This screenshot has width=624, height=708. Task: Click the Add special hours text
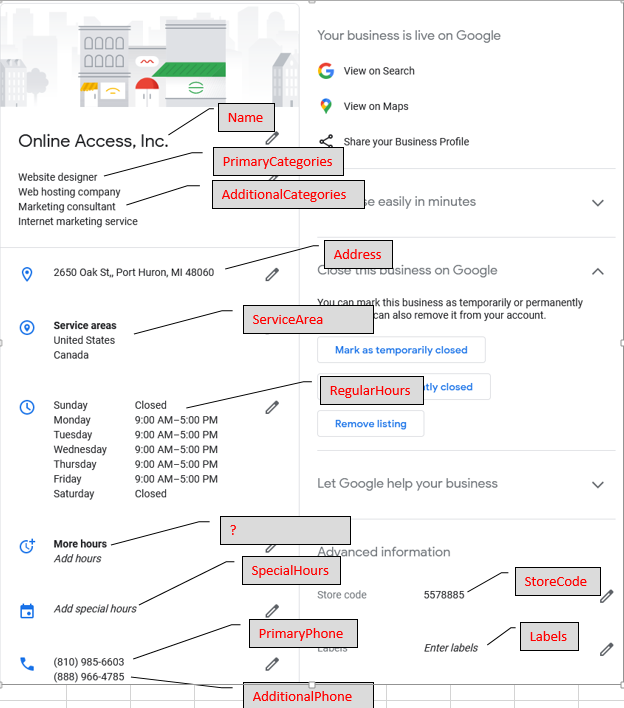(95, 609)
